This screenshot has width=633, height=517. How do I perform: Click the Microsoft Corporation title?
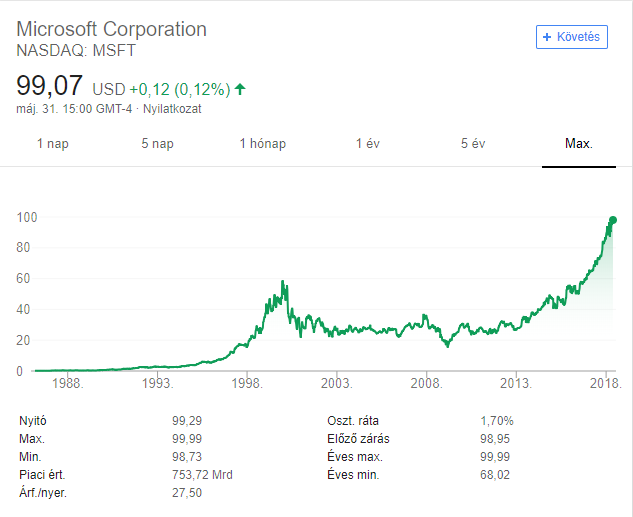112,29
